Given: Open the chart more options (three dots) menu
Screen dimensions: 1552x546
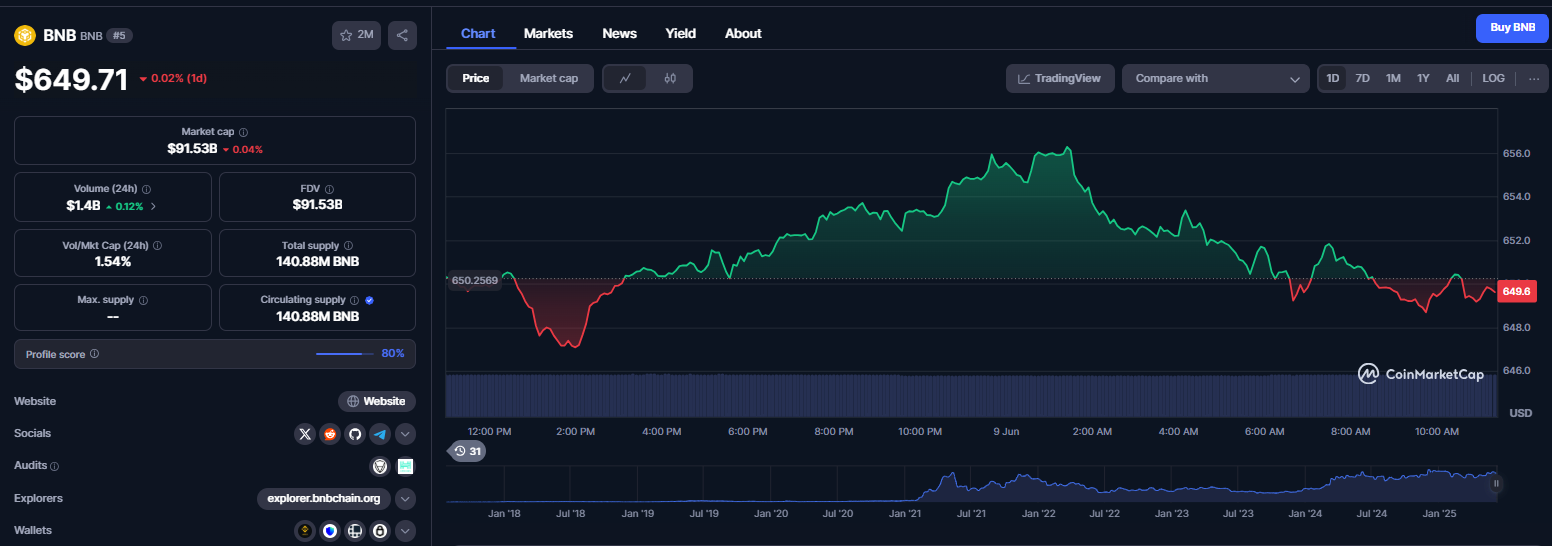Looking at the screenshot, I should 1534,78.
